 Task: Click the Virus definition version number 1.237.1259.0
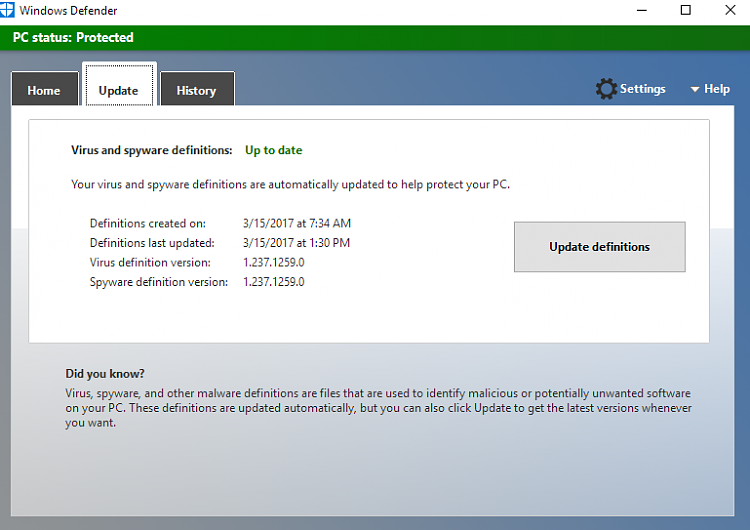point(274,263)
